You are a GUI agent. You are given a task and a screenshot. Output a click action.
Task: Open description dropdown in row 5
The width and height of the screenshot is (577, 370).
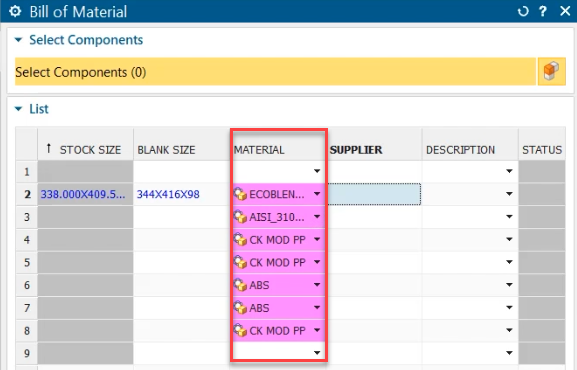[509, 262]
